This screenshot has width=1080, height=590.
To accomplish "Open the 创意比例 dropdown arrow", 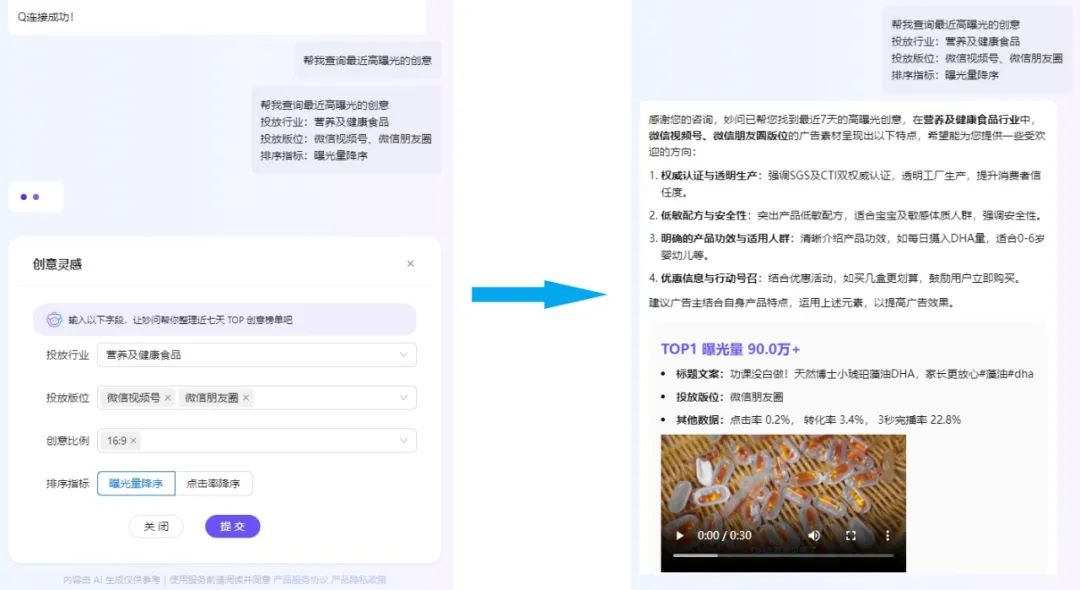I will [x=404, y=441].
